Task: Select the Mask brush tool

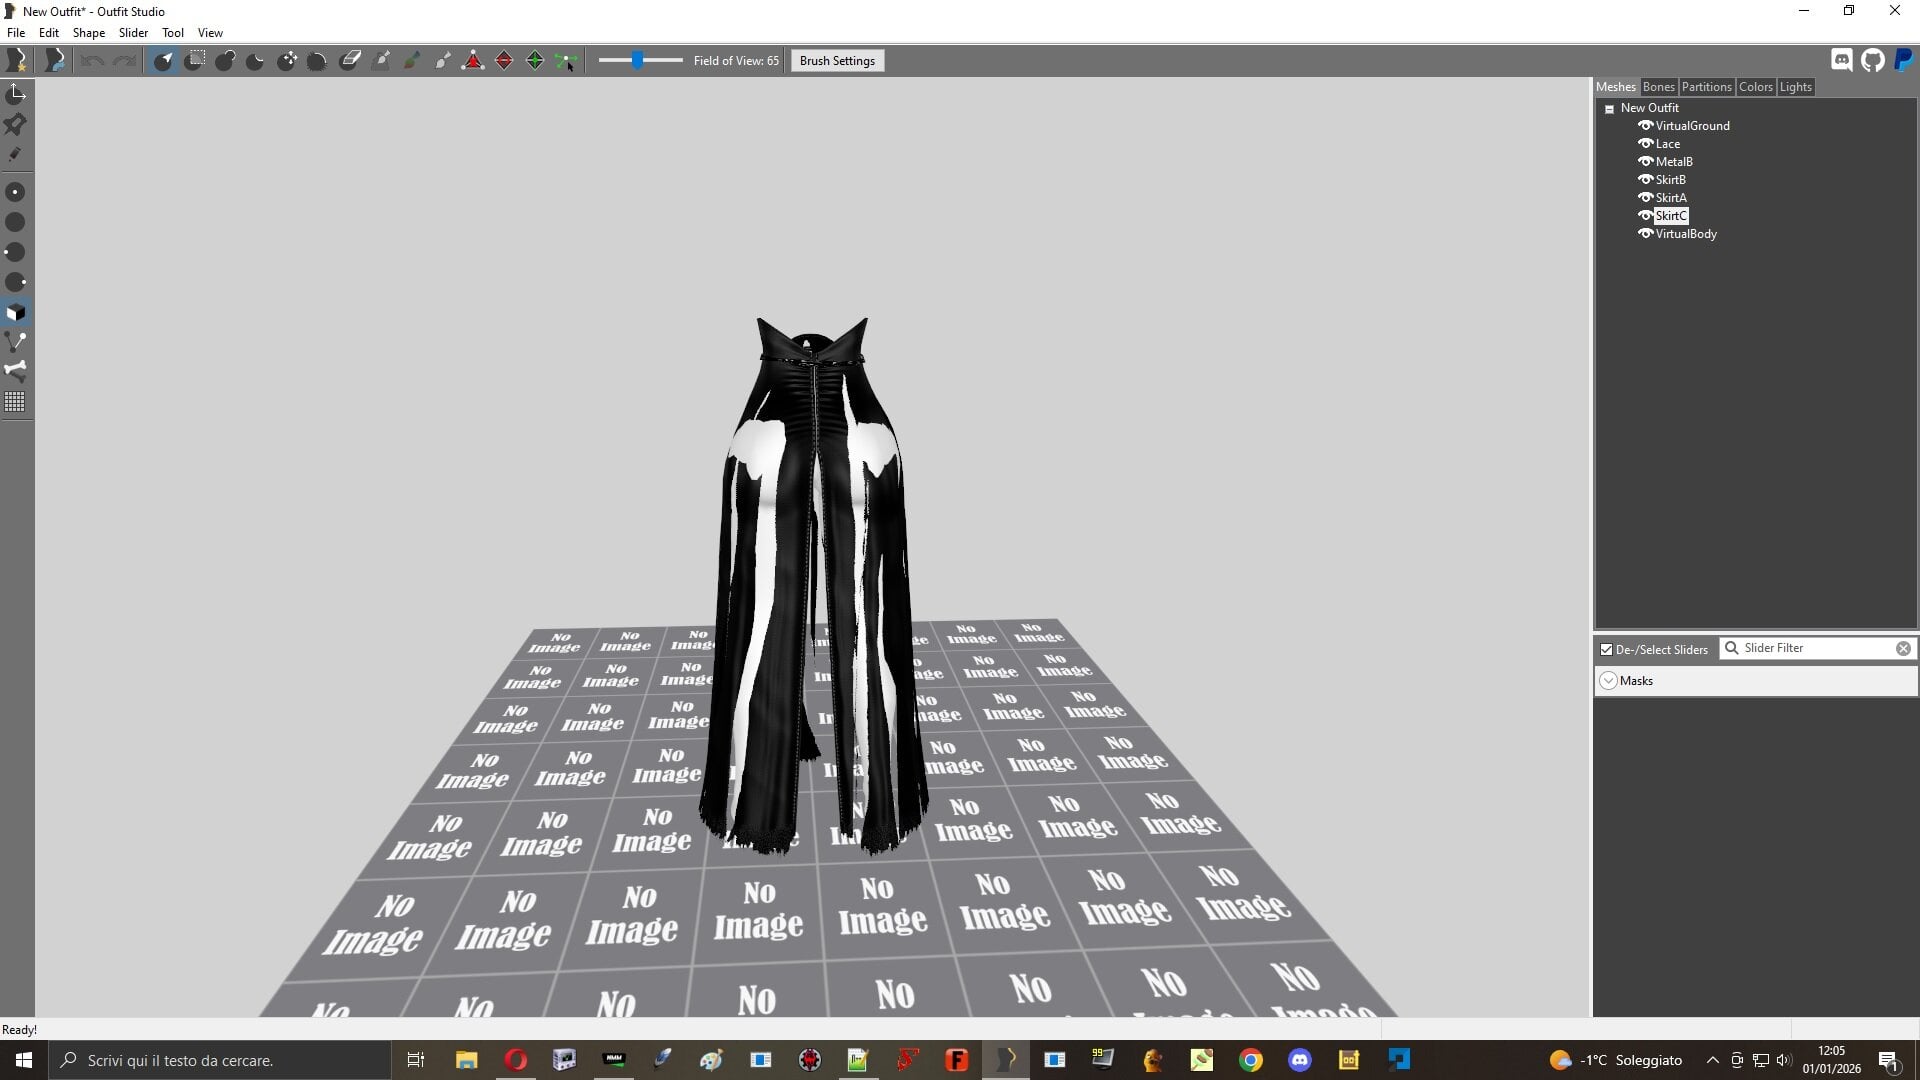Action: click(195, 61)
